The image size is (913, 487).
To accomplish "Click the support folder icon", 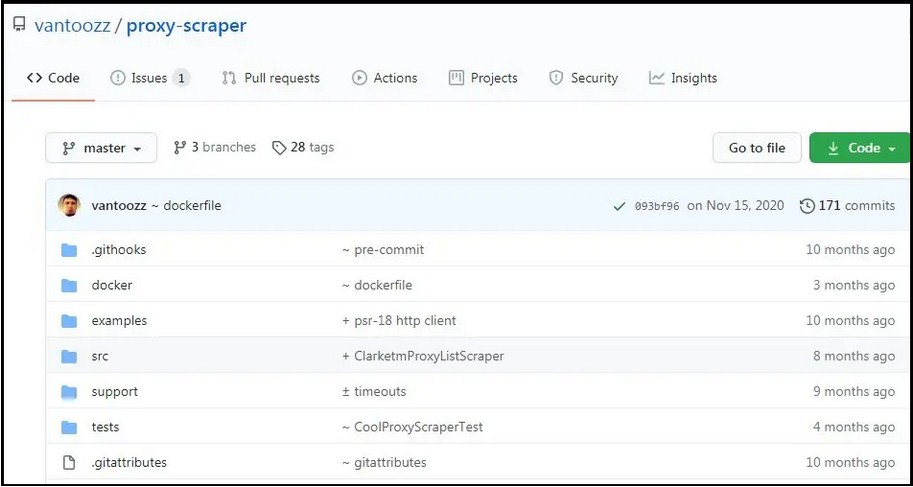I will pyautogui.click(x=69, y=393).
